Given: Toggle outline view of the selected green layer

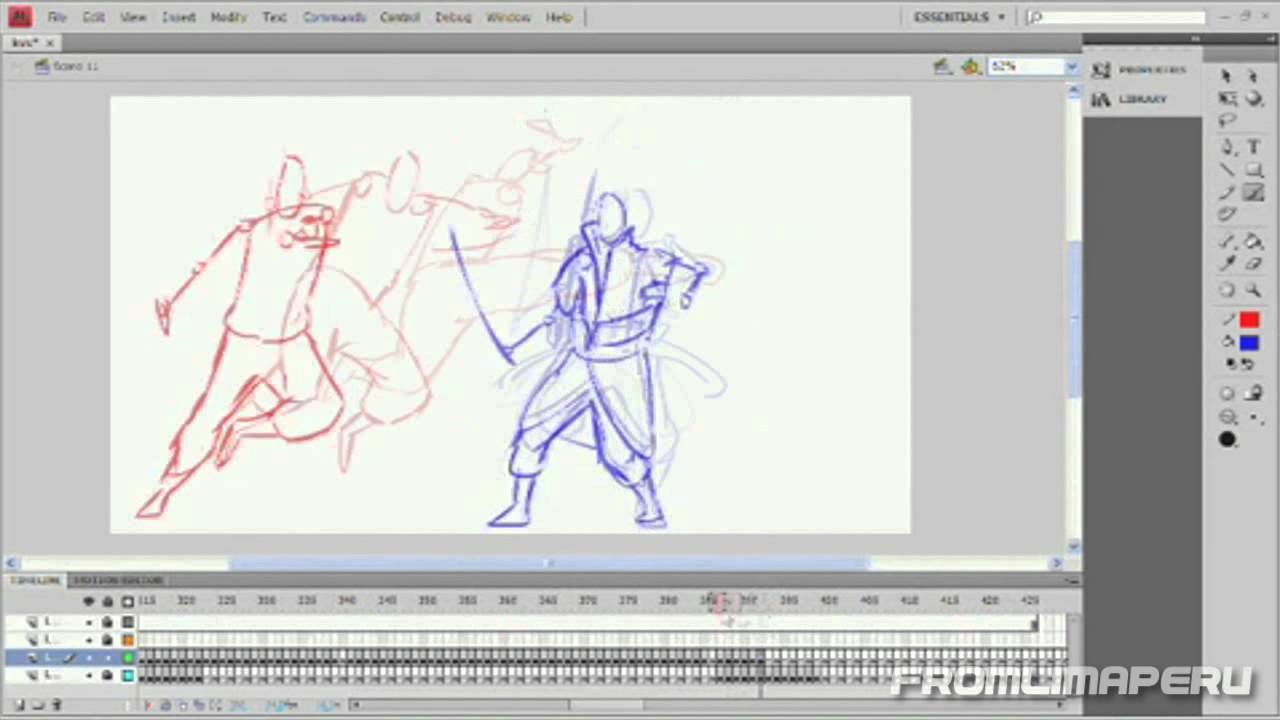Looking at the screenshot, I should click(128, 657).
